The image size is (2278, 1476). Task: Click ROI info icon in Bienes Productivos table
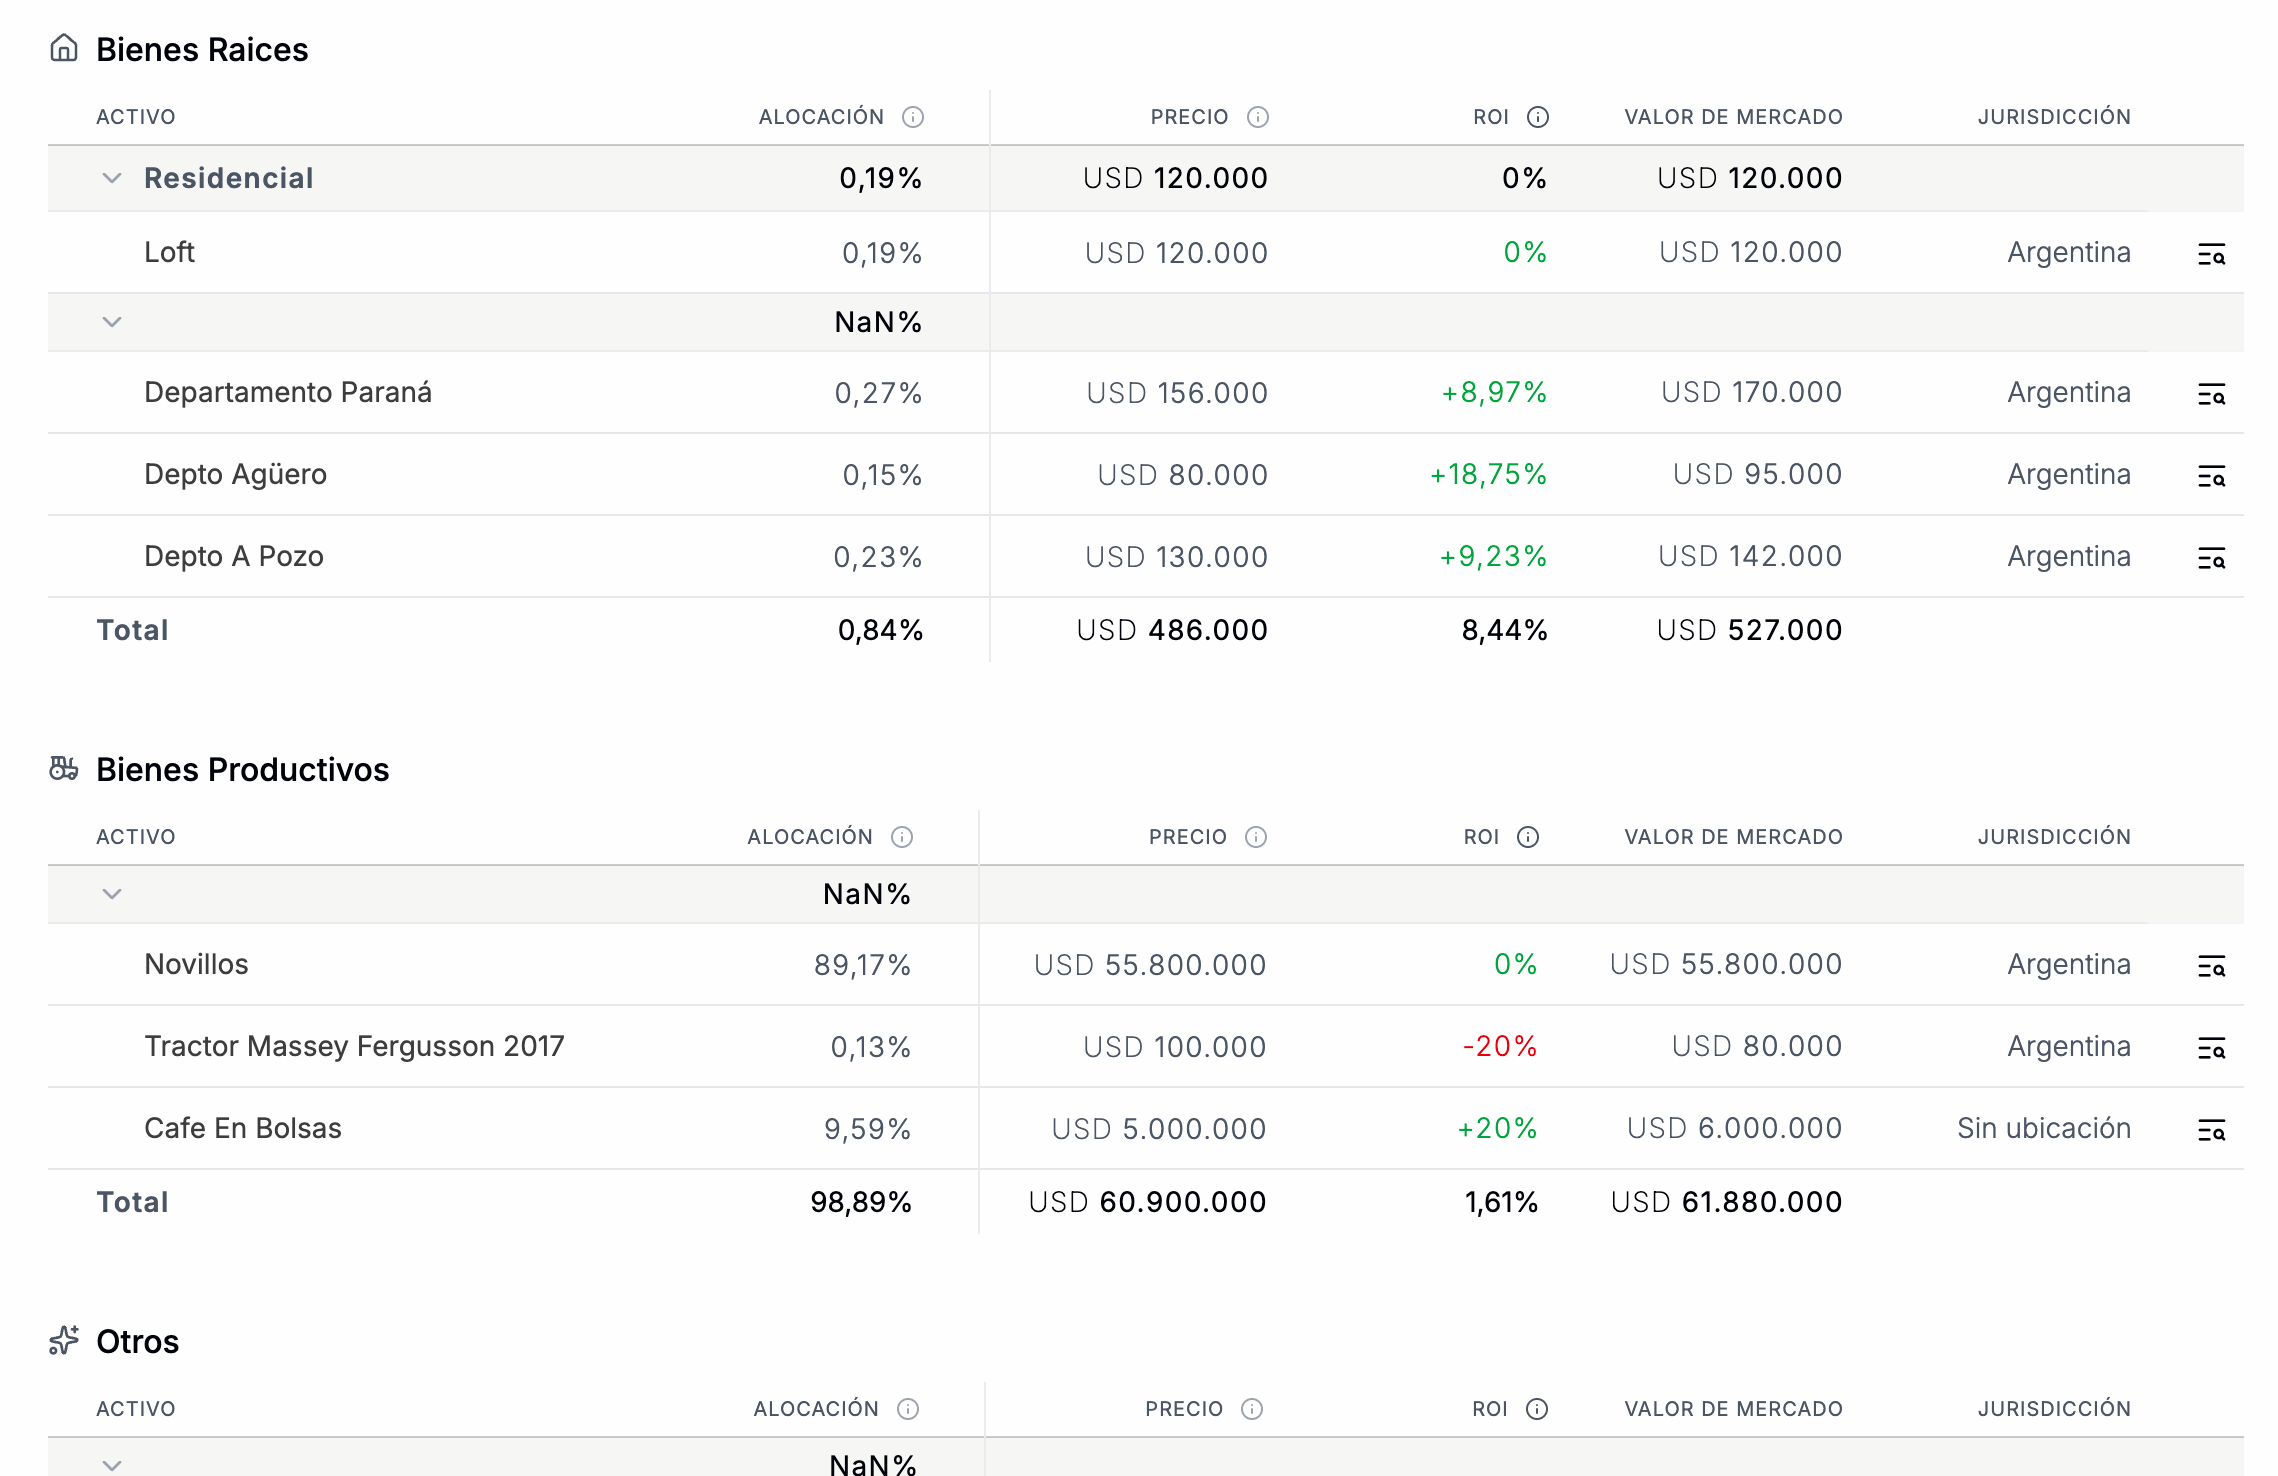point(1527,837)
